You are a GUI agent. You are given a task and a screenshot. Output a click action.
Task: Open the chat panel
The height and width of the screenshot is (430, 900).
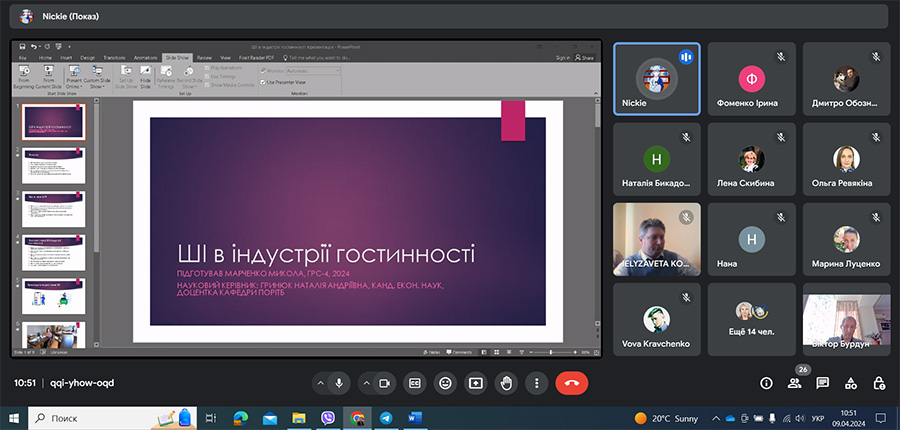[822, 383]
